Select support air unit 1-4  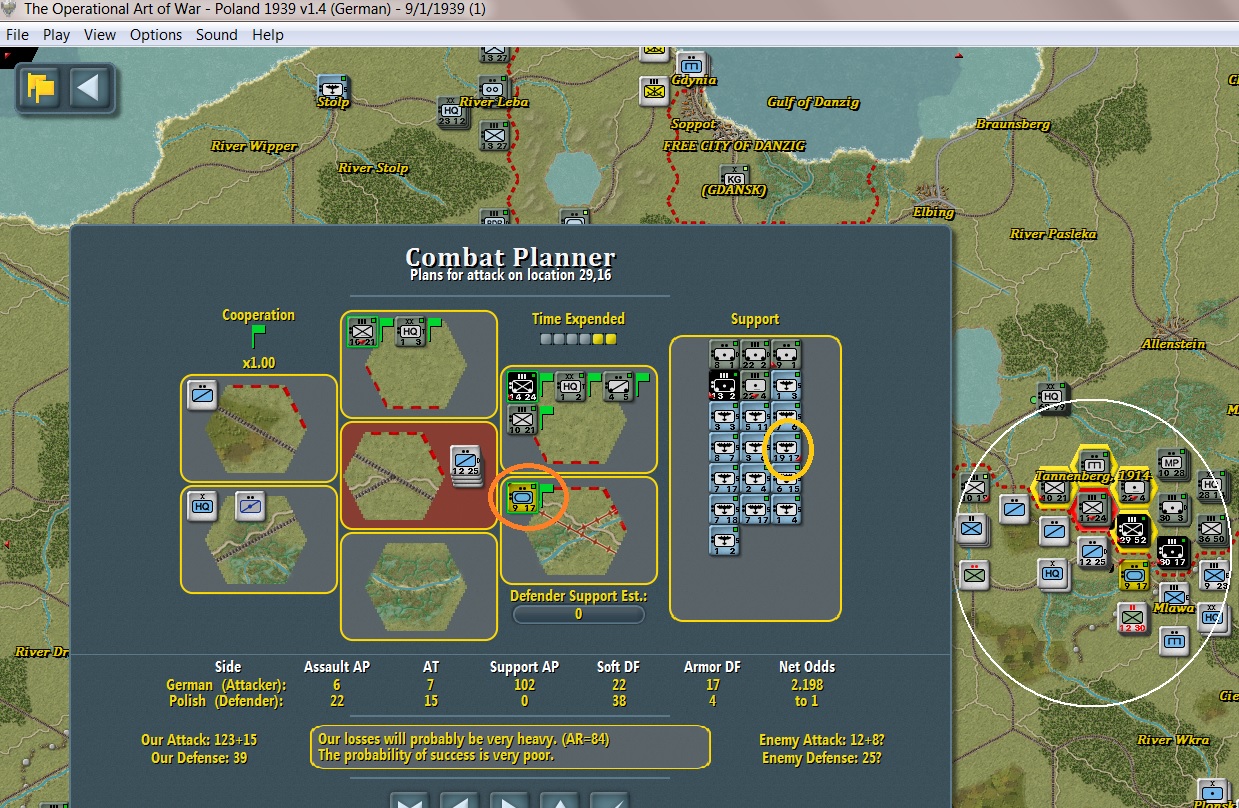coord(786,509)
